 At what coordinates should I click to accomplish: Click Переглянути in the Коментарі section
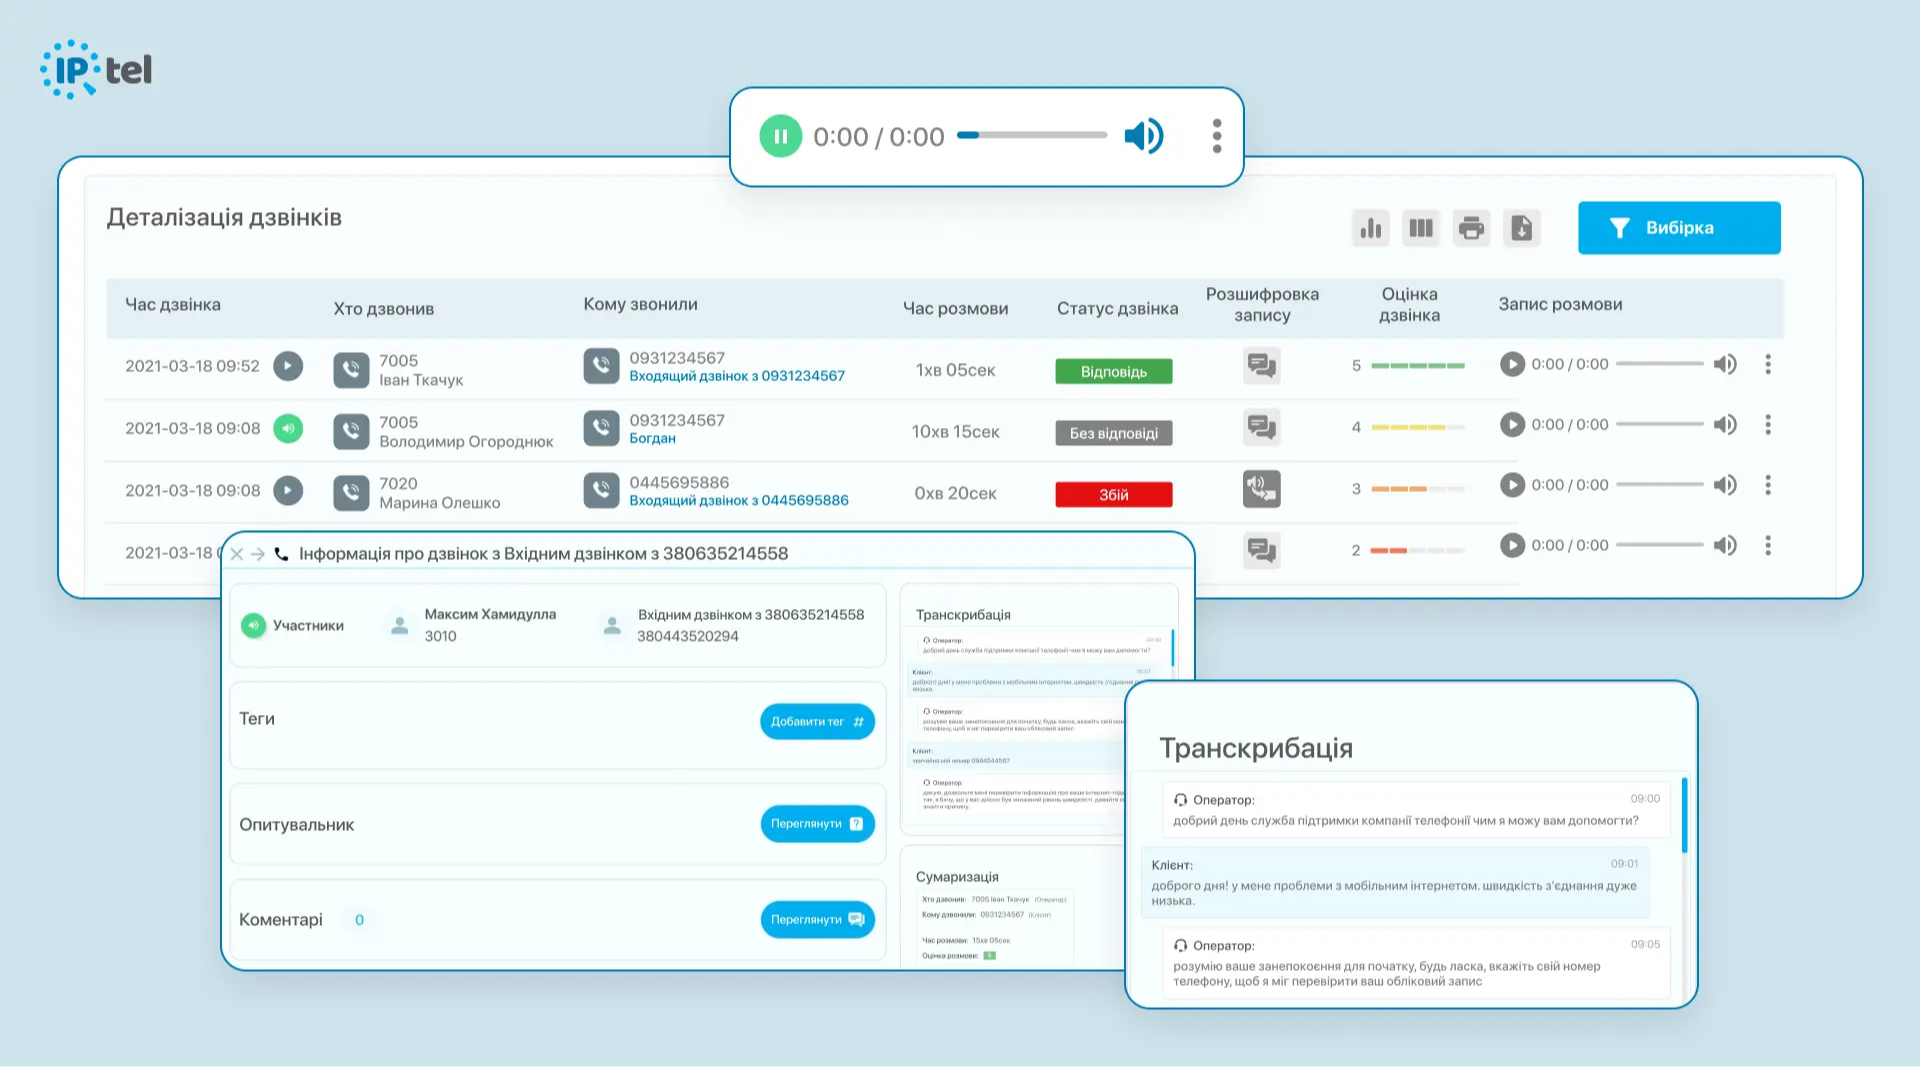pos(817,920)
